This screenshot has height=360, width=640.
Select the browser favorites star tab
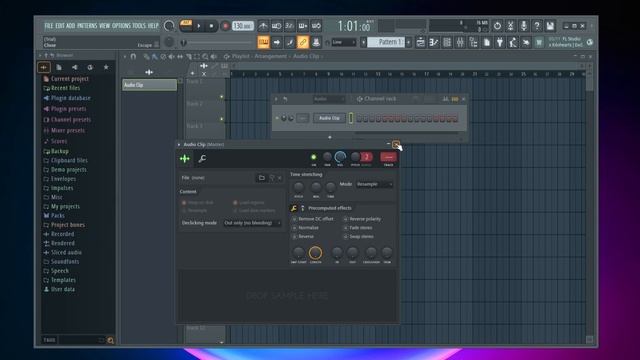pyautogui.click(x=106, y=67)
